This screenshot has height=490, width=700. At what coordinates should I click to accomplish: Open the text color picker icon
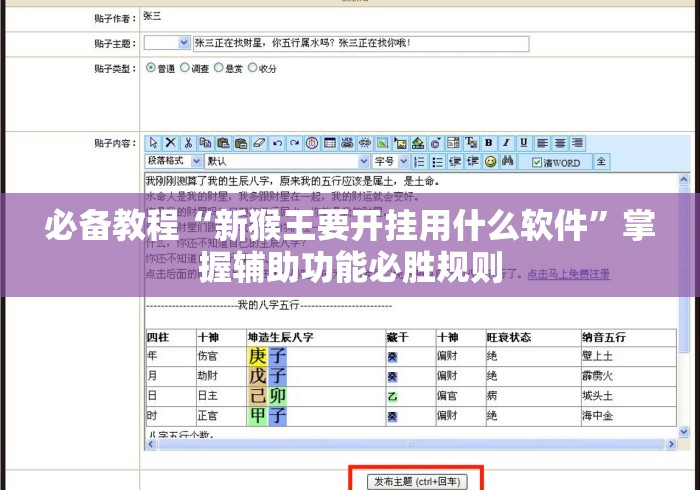(x=471, y=143)
